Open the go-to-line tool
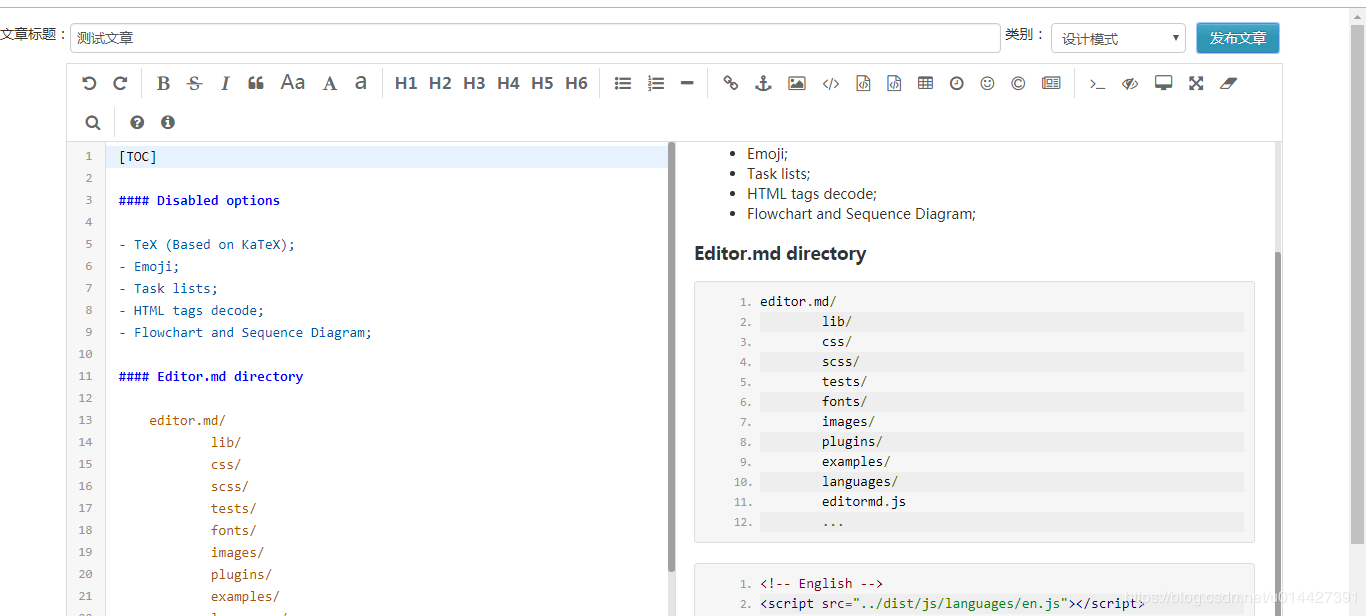The height and width of the screenshot is (616, 1366). tap(1097, 84)
